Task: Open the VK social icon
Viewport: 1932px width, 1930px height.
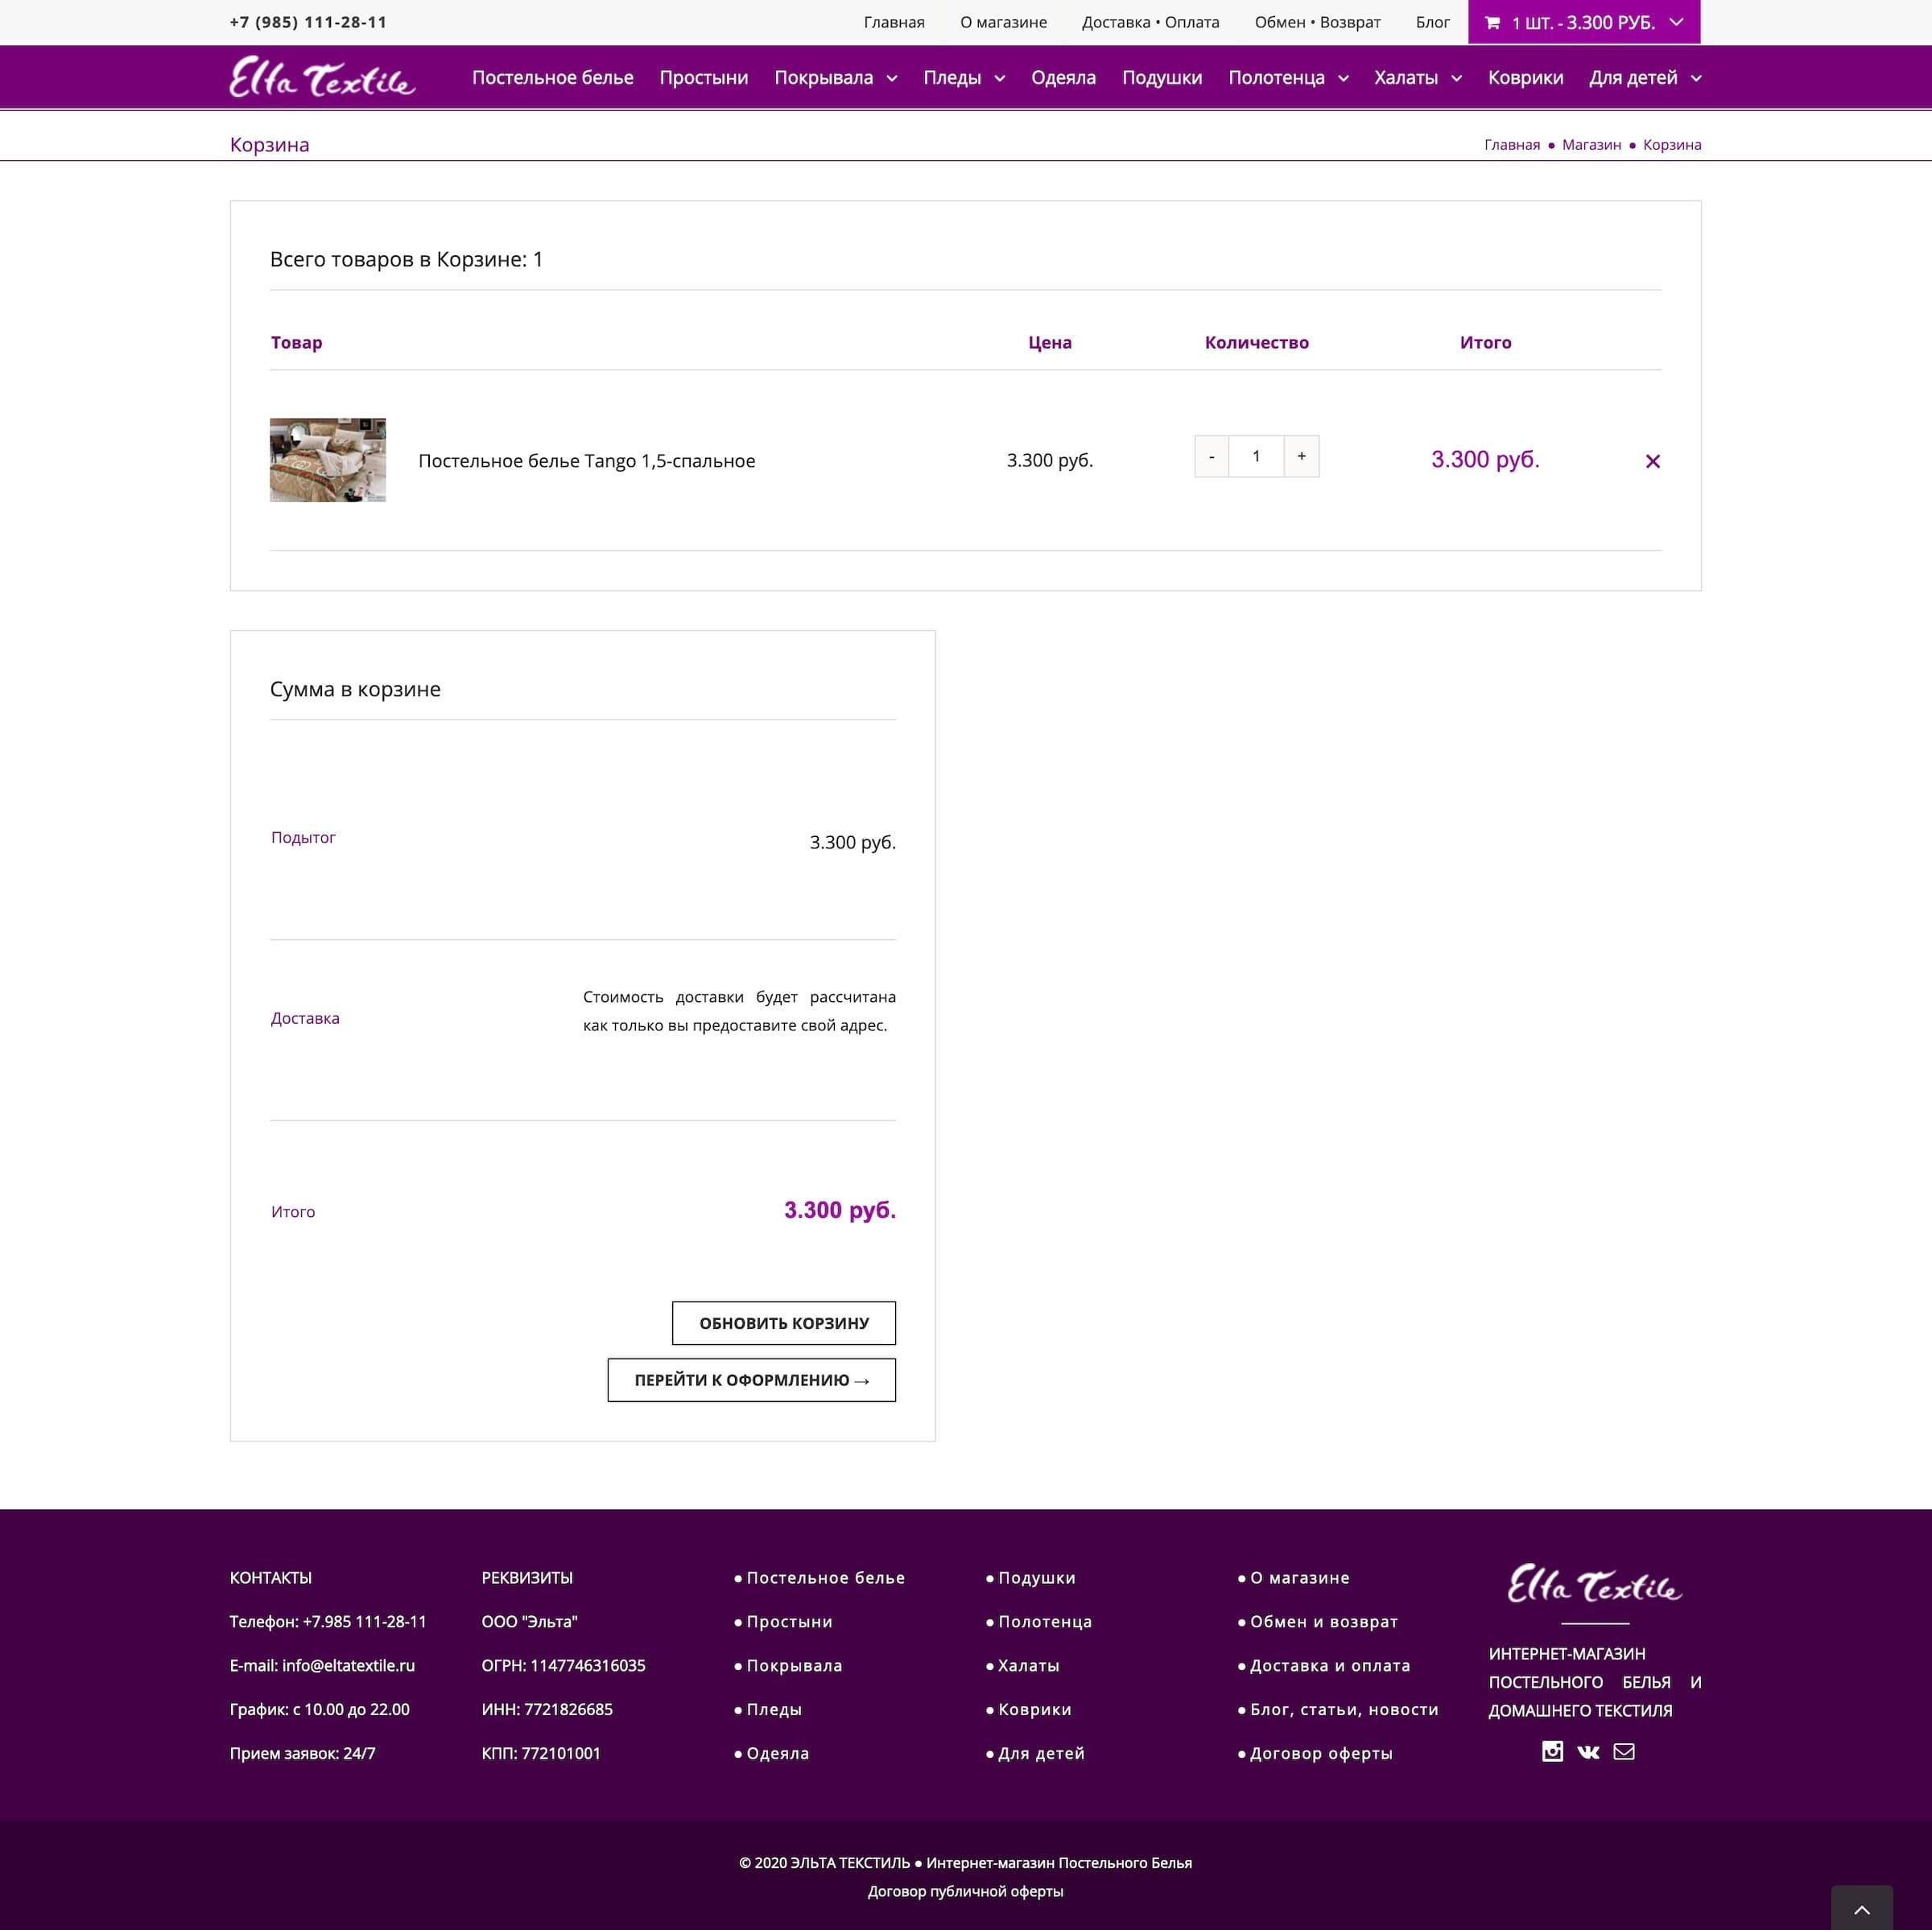Action: point(1588,1751)
